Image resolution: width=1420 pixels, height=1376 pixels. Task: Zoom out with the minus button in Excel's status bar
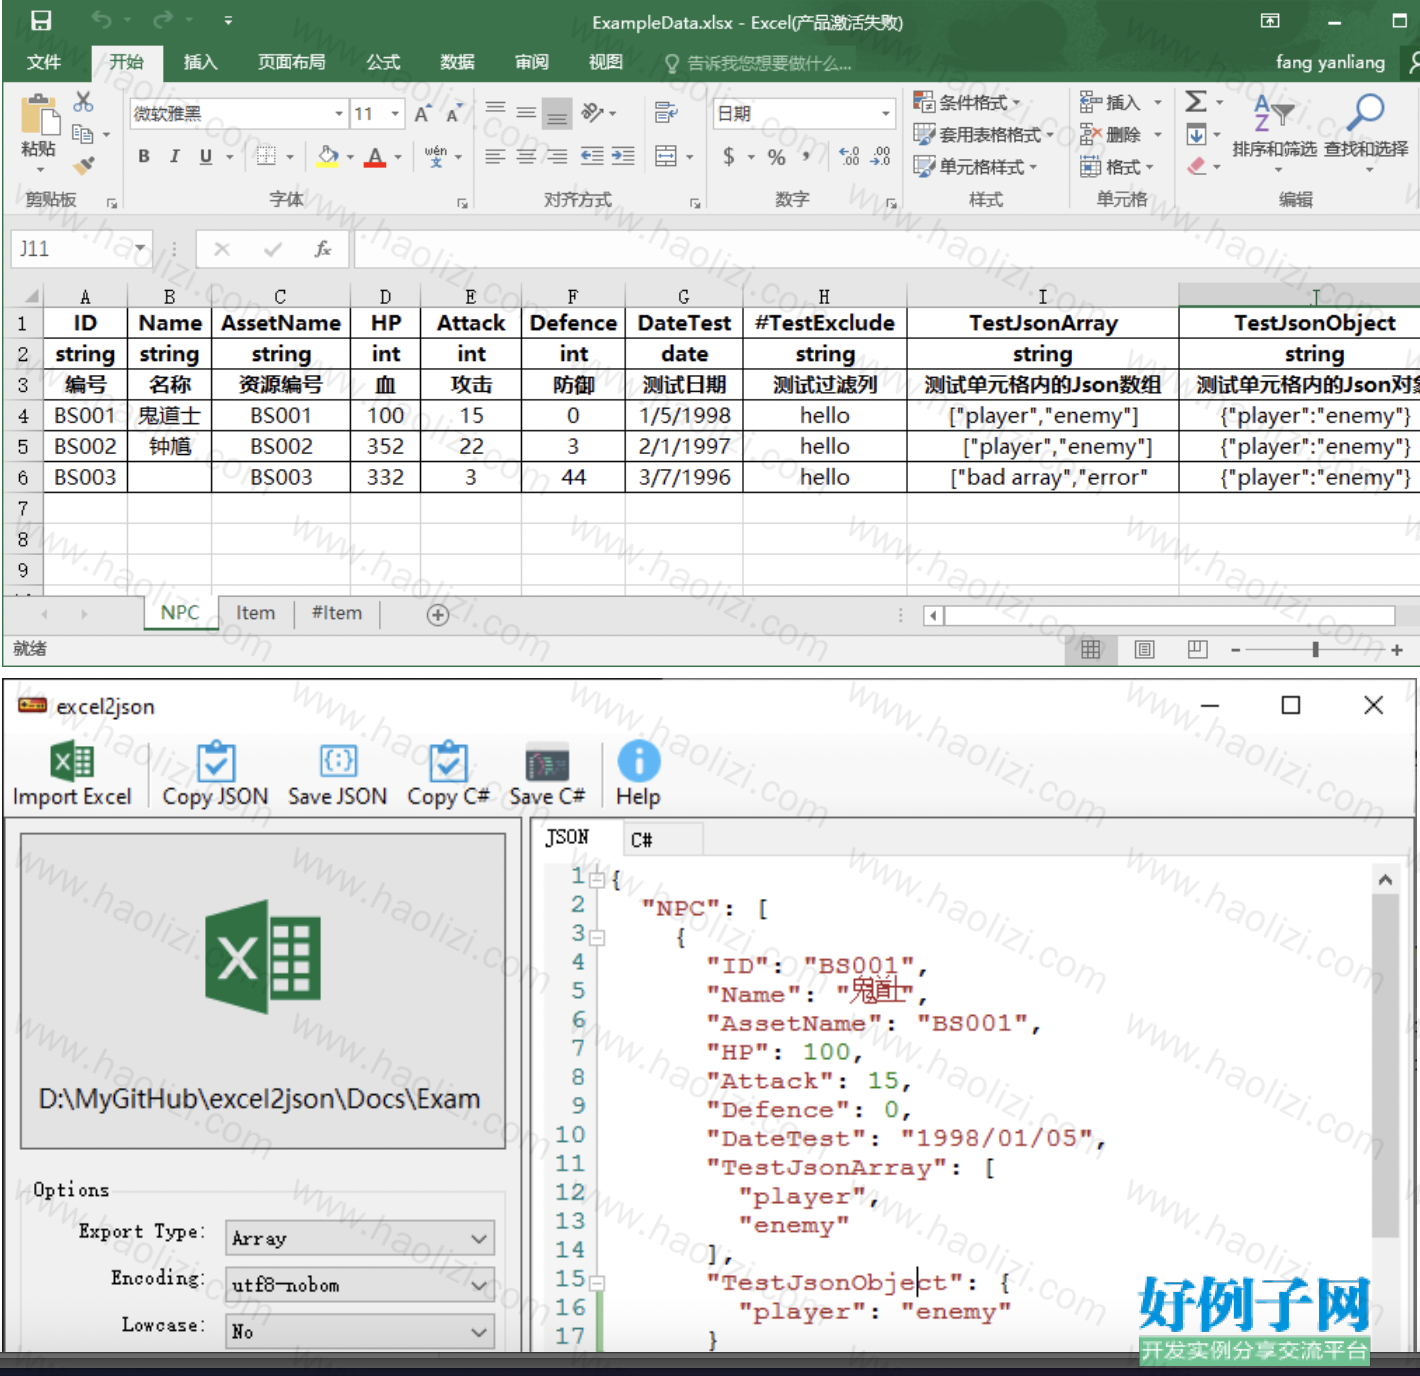(1236, 650)
